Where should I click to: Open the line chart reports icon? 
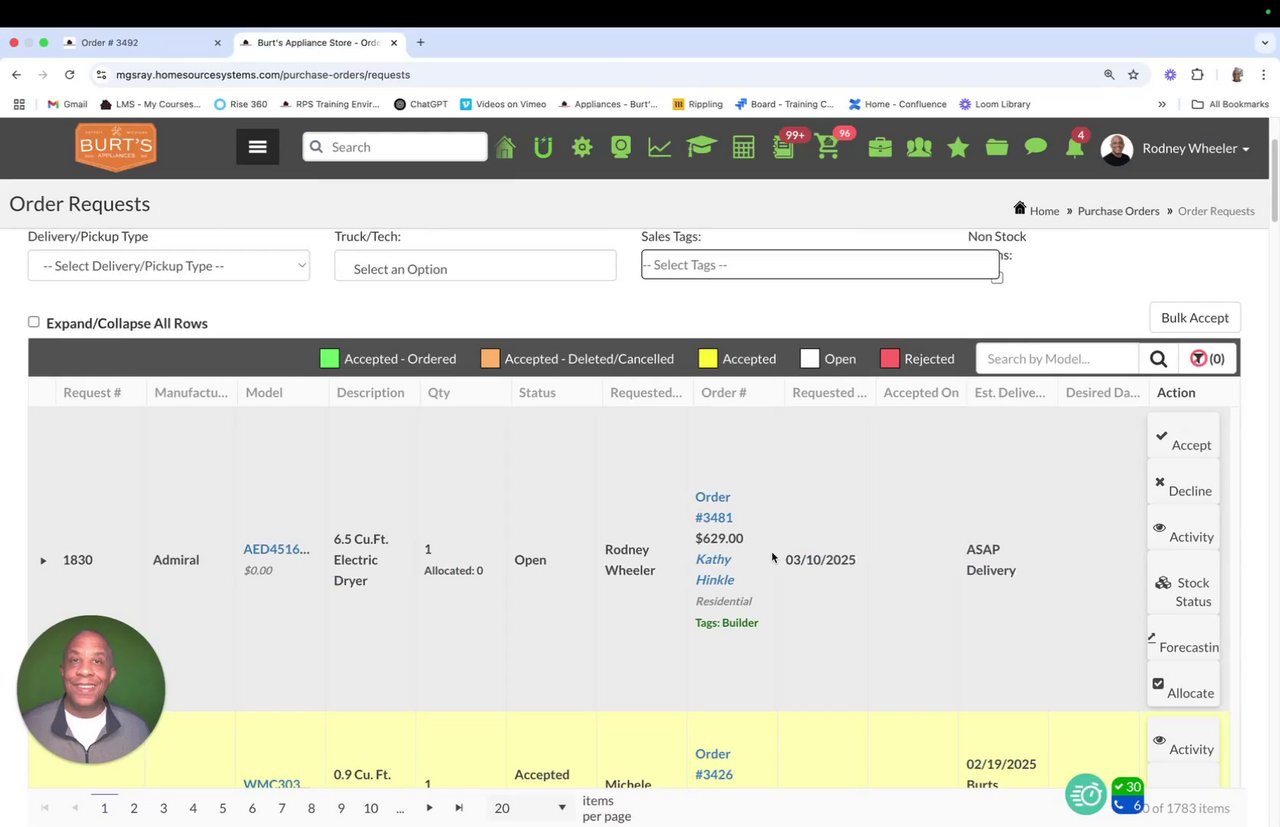[660, 148]
